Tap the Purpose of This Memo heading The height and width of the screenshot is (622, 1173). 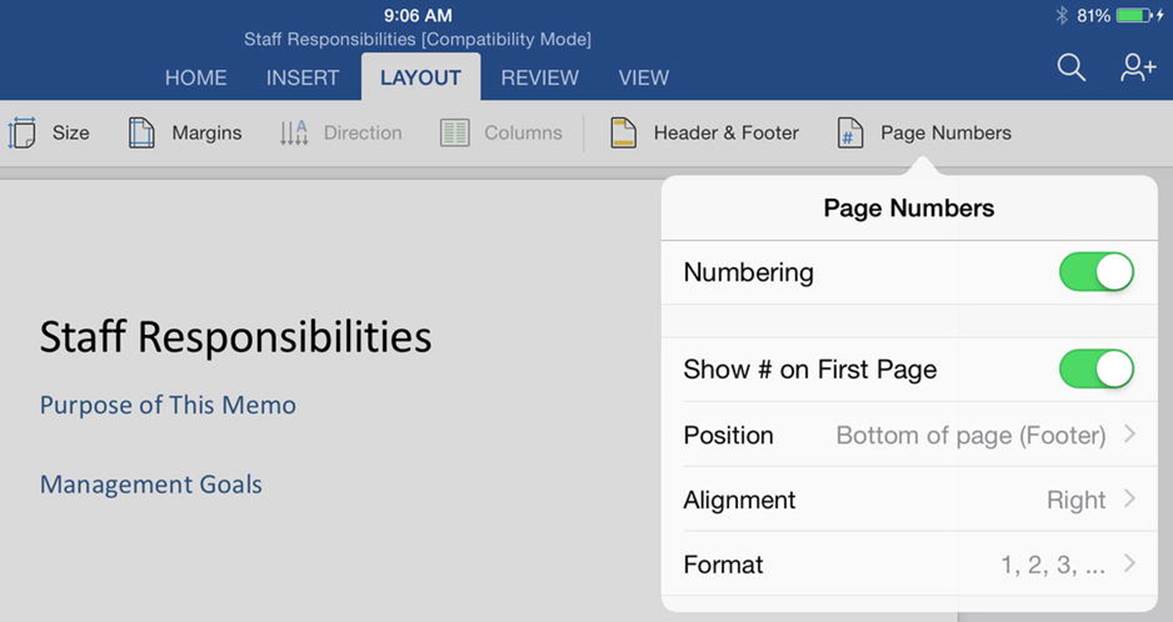(168, 405)
